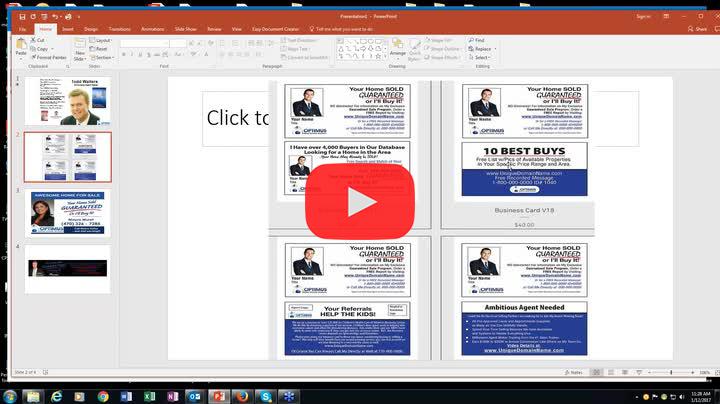Select the third slide thumbnail
The height and width of the screenshot is (404, 720).
(x=67, y=212)
